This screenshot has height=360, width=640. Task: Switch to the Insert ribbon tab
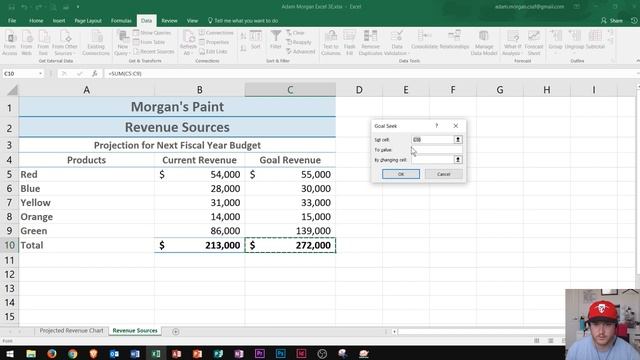(59, 20)
